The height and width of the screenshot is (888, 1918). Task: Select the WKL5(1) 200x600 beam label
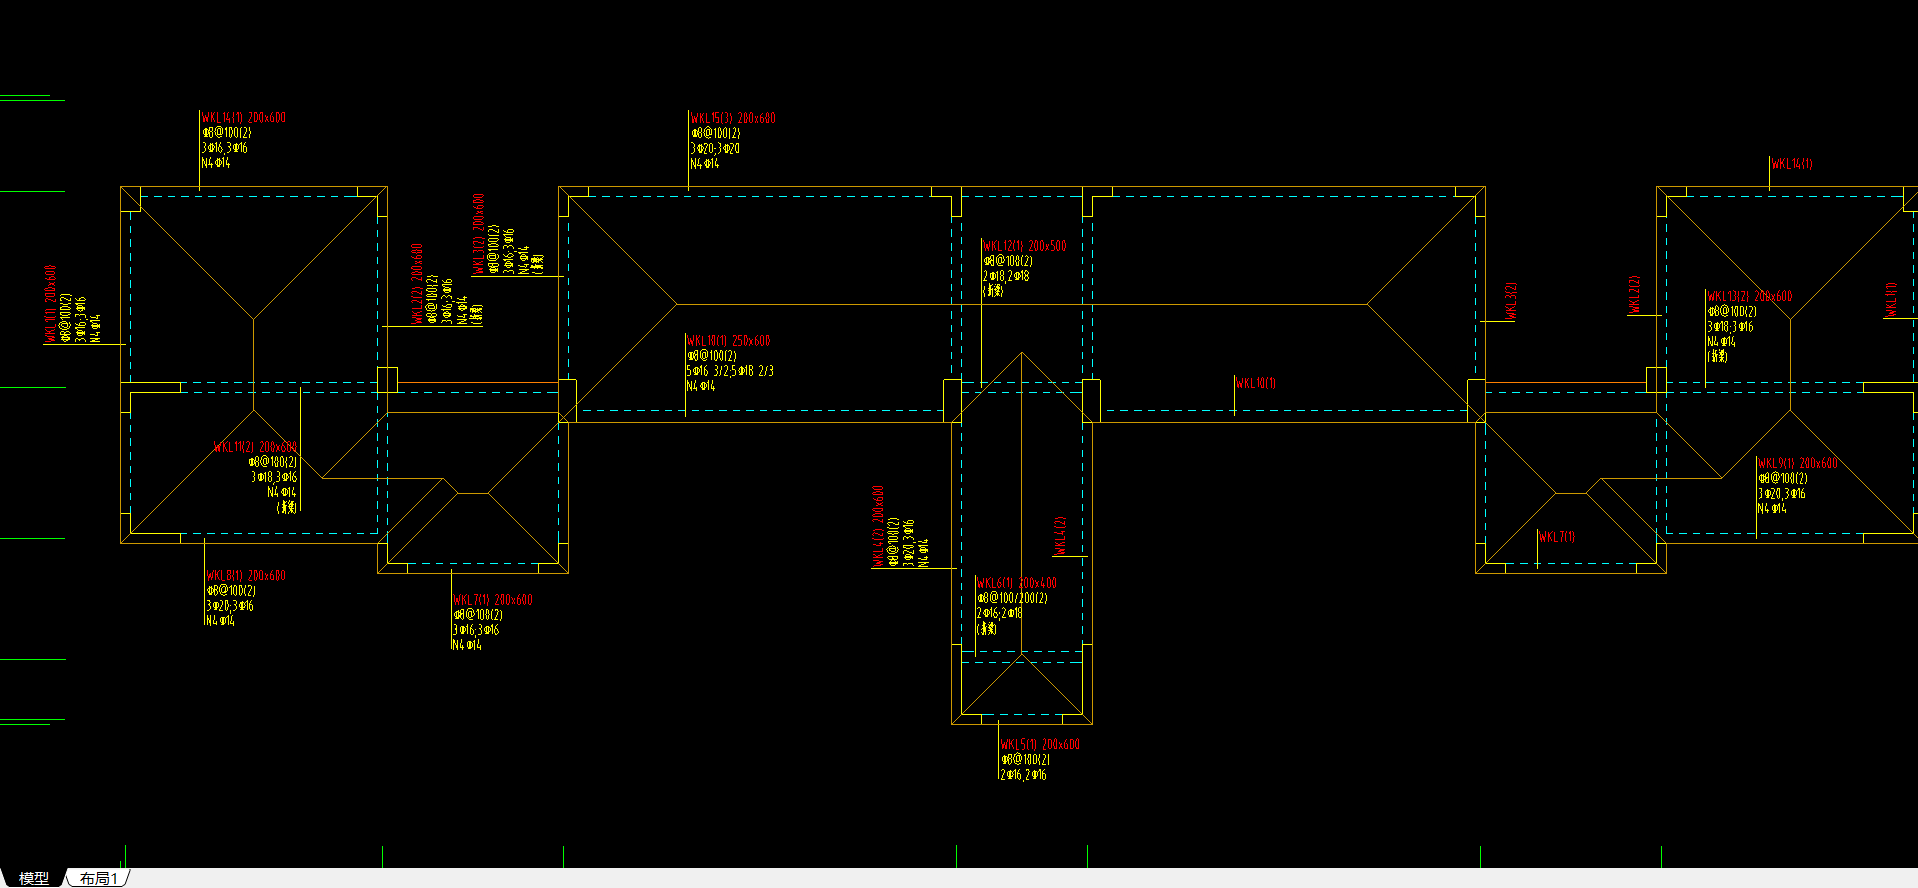[x=1040, y=745]
